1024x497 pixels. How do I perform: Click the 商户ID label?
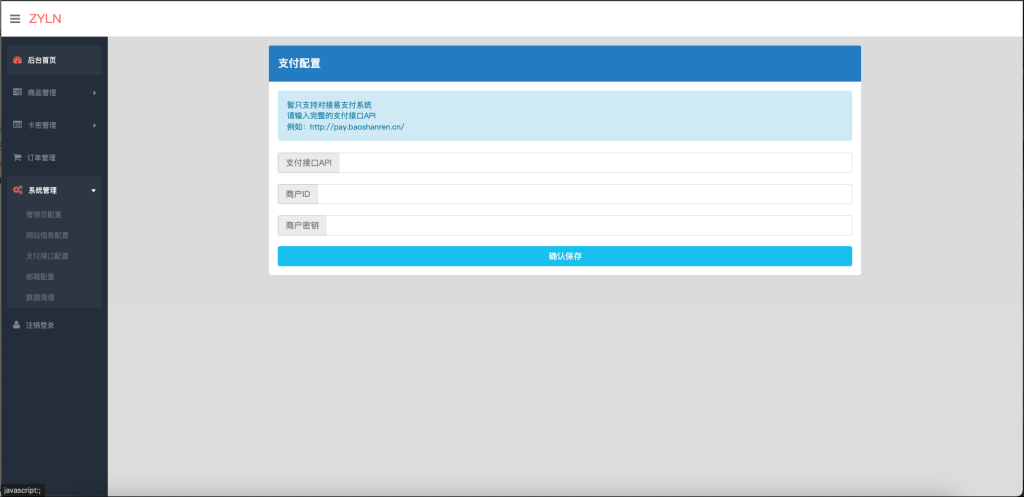click(x=298, y=194)
